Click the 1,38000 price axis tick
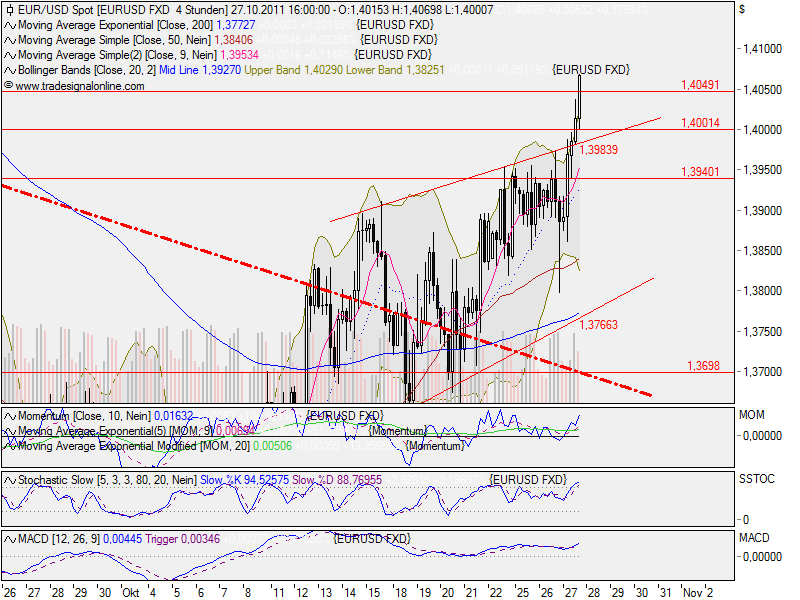 click(x=762, y=291)
